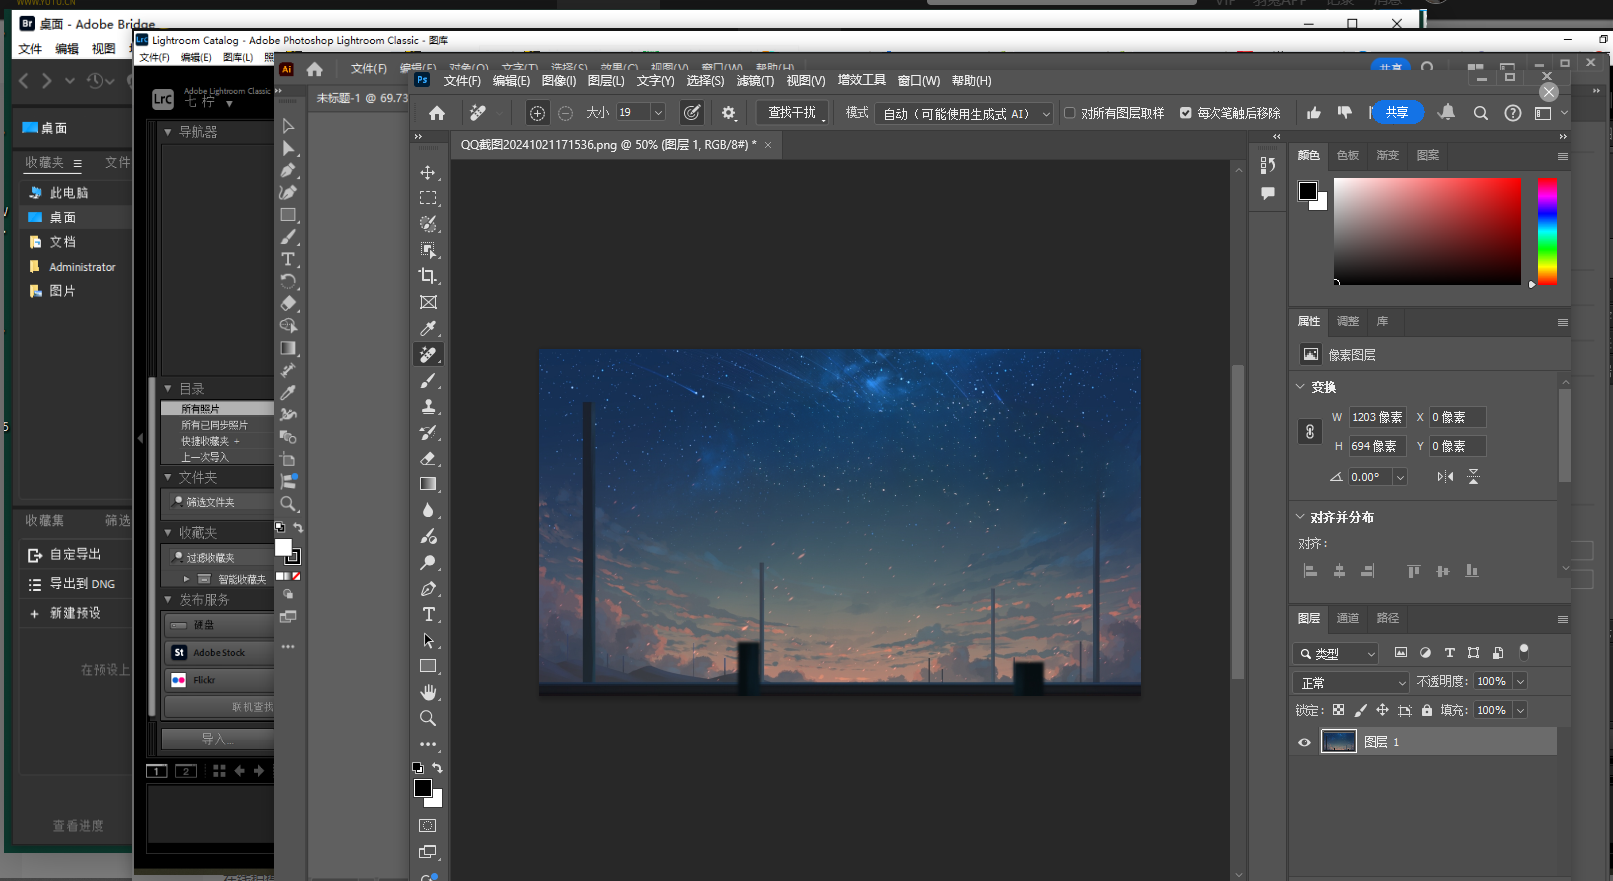
Task: Switch to the 路径 tab
Action: click(x=1388, y=618)
